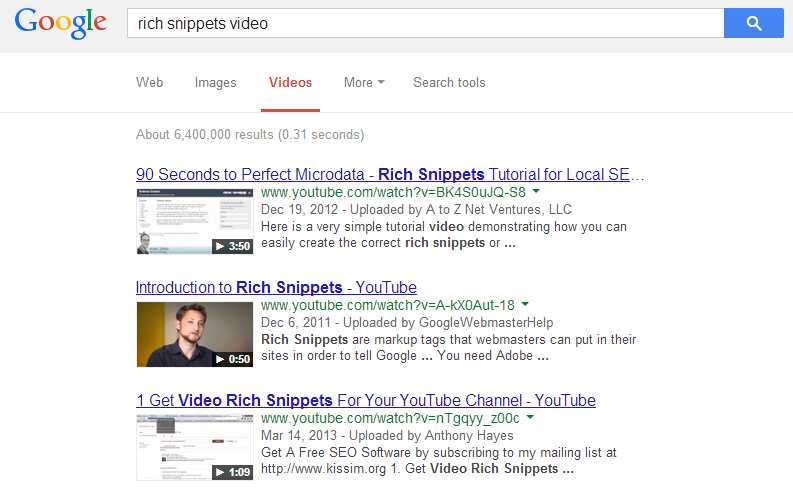The image size is (793, 490).
Task: Open '90 Seconds to Perfect Microdata' result link
Action: [x=390, y=174]
